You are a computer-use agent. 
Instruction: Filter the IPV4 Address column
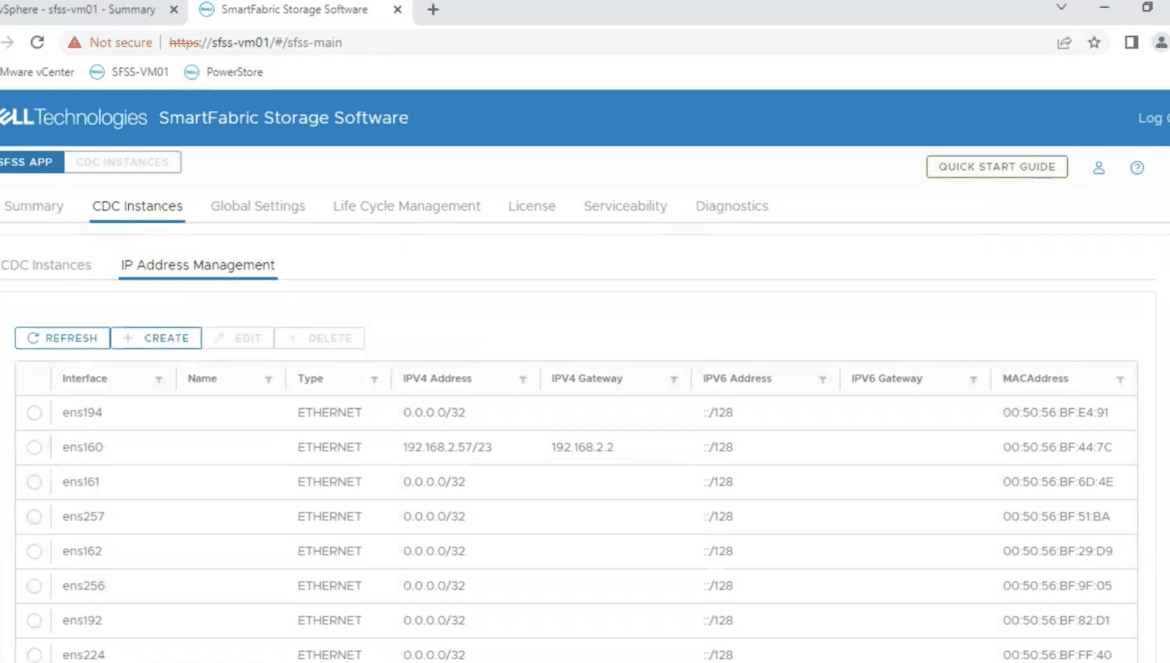[522, 380]
